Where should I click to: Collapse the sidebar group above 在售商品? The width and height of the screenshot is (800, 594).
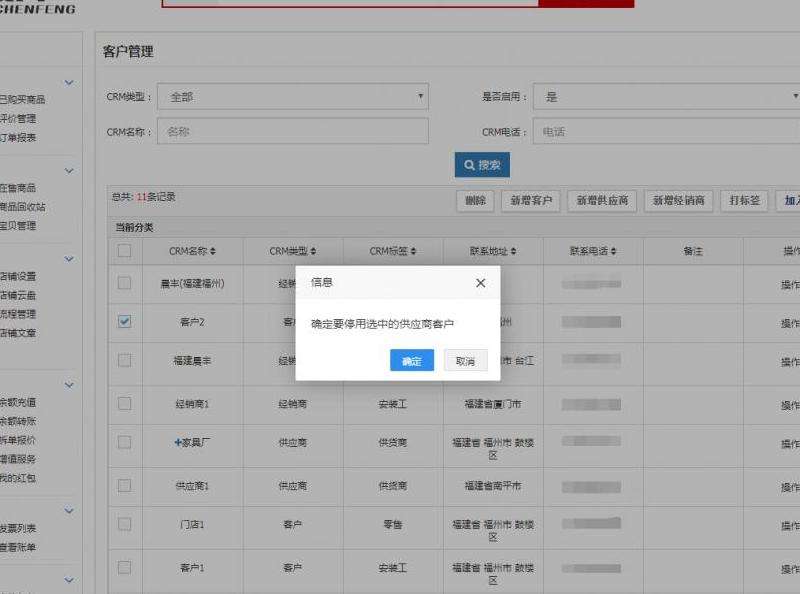pyautogui.click(x=69, y=171)
